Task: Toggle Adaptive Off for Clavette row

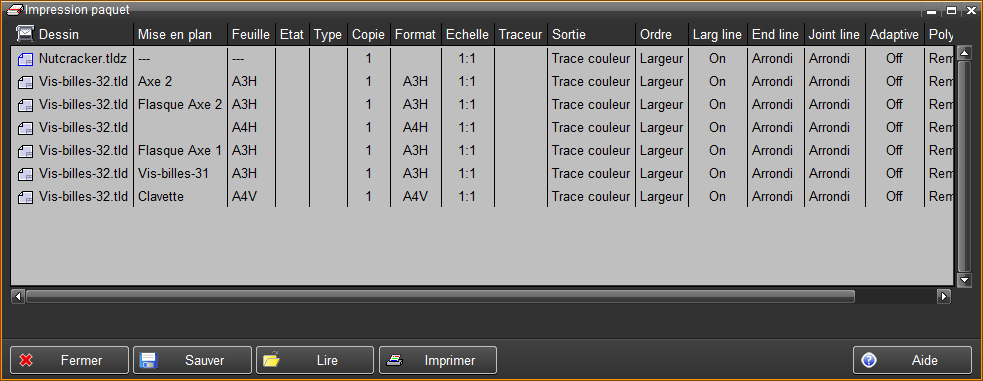Action: pos(894,196)
